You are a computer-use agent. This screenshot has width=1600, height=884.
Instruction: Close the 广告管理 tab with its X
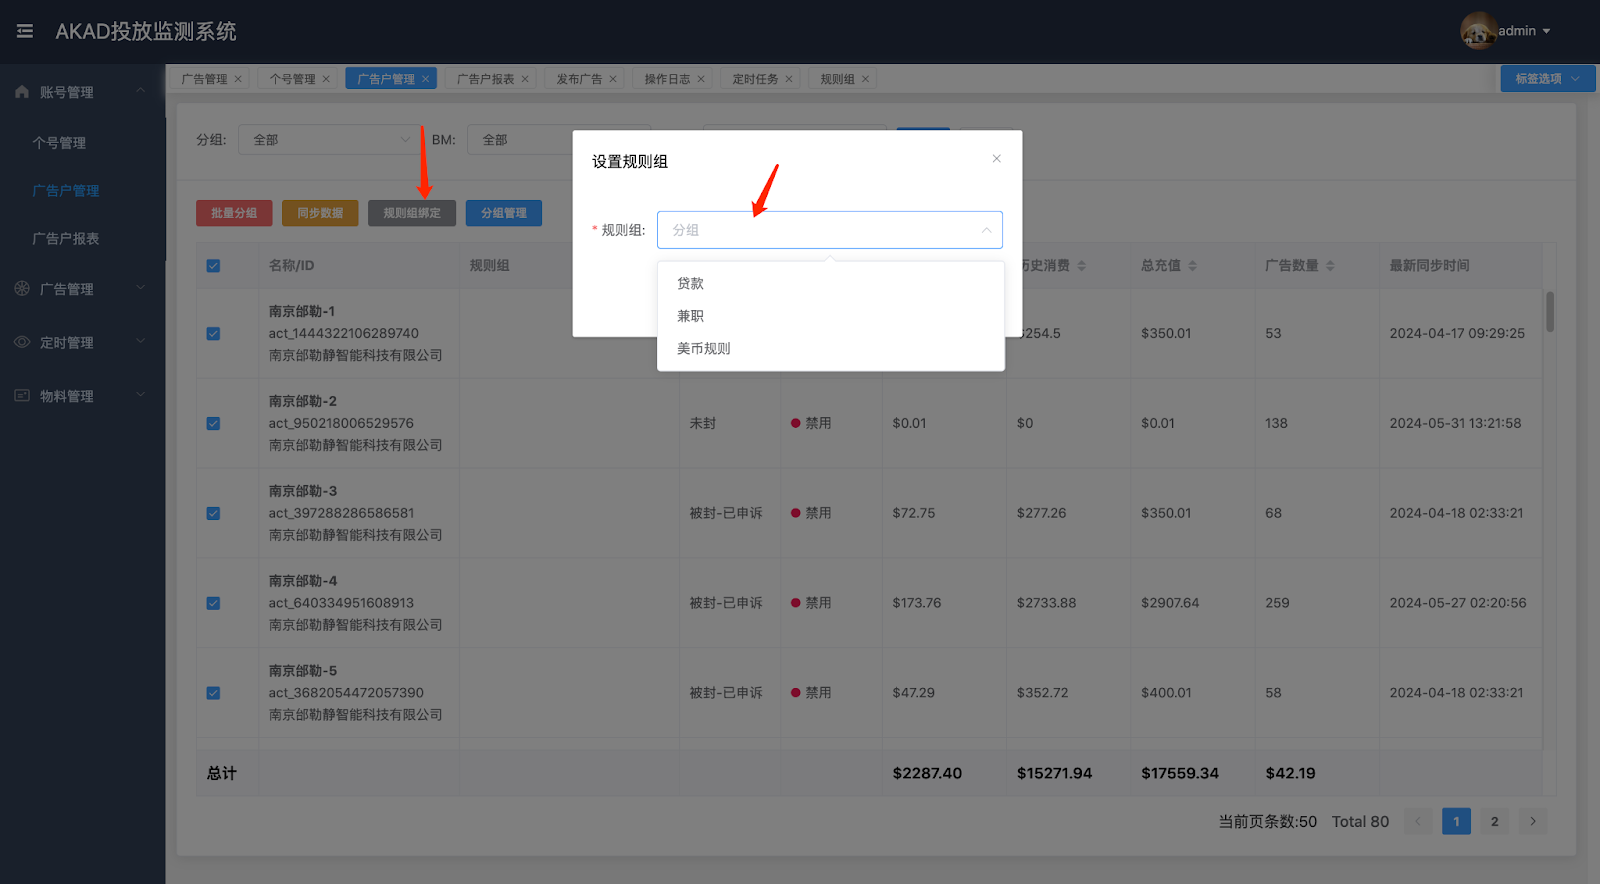point(238,79)
